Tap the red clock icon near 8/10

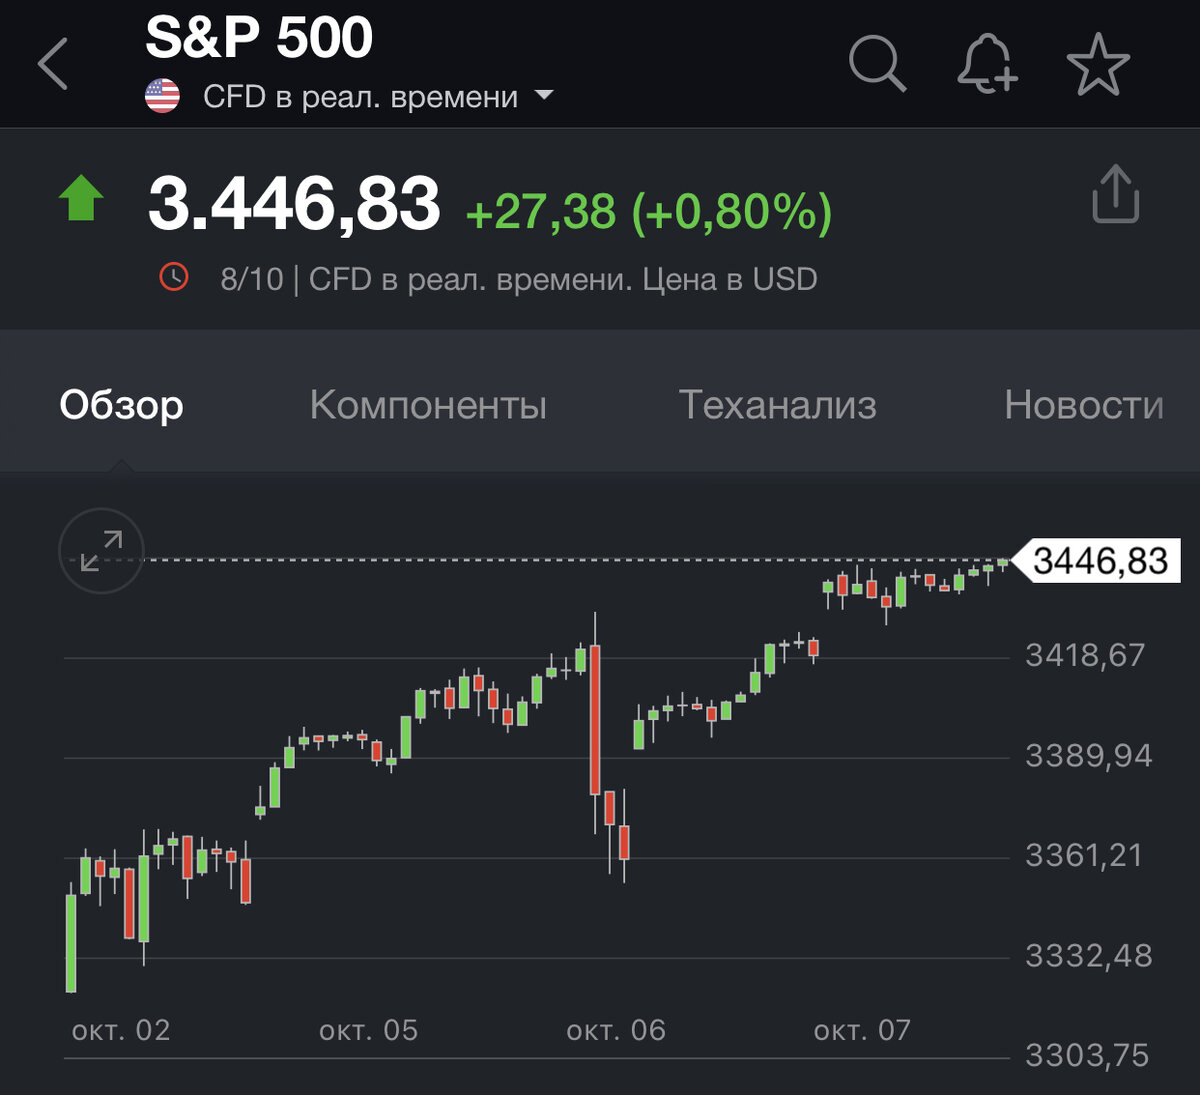(x=174, y=277)
